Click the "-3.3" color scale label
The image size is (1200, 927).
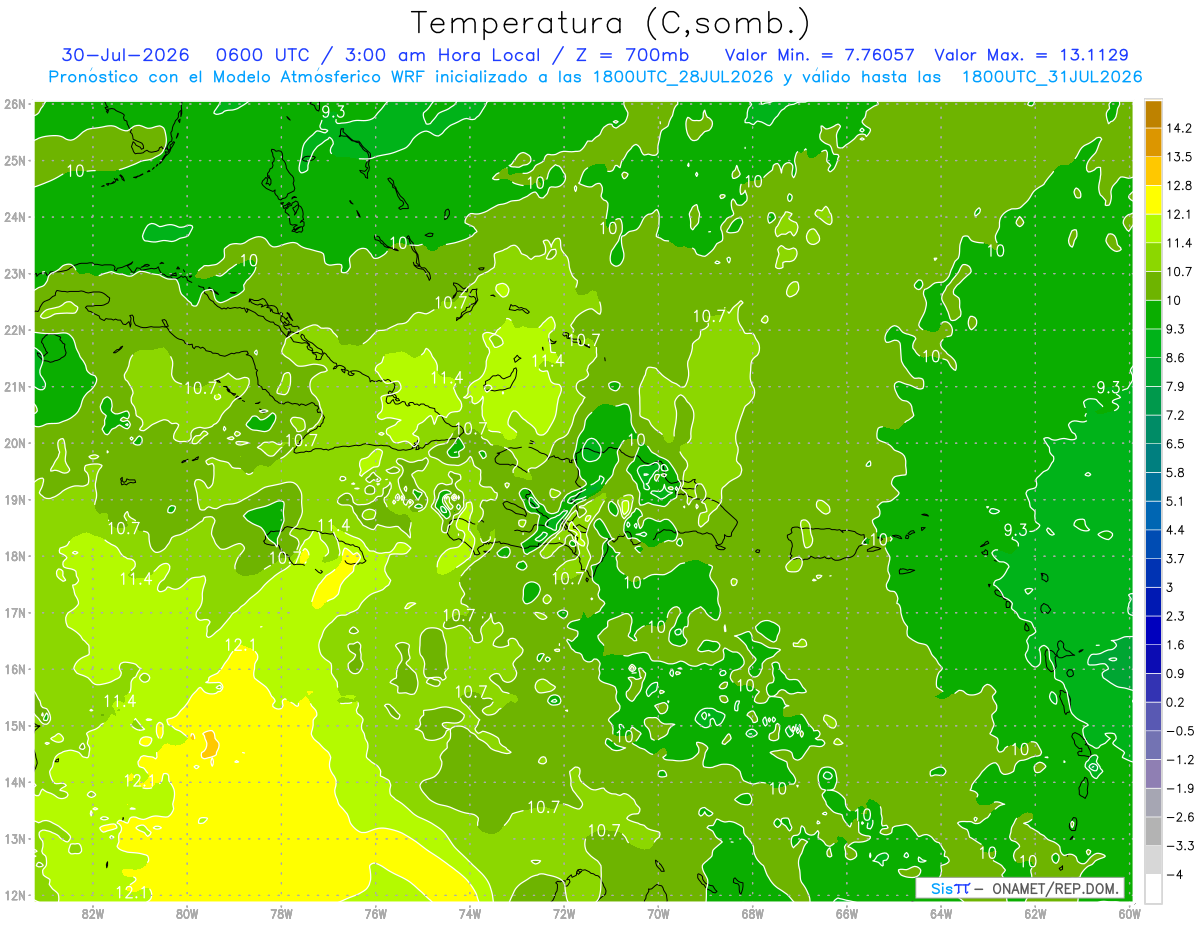[x=1179, y=846]
